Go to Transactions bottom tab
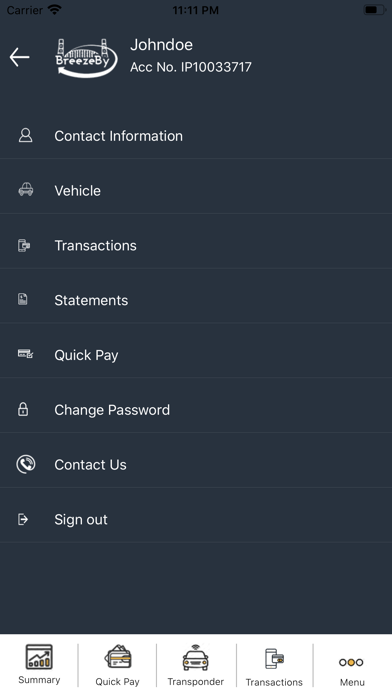Image resolution: width=392 pixels, height=696 pixels. (274, 664)
